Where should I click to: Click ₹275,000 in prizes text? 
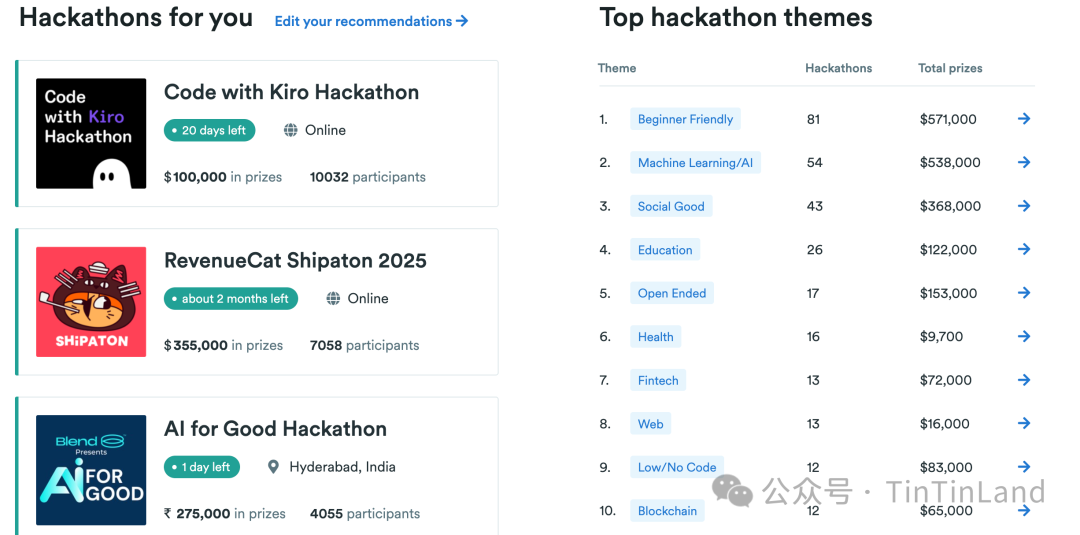(225, 514)
